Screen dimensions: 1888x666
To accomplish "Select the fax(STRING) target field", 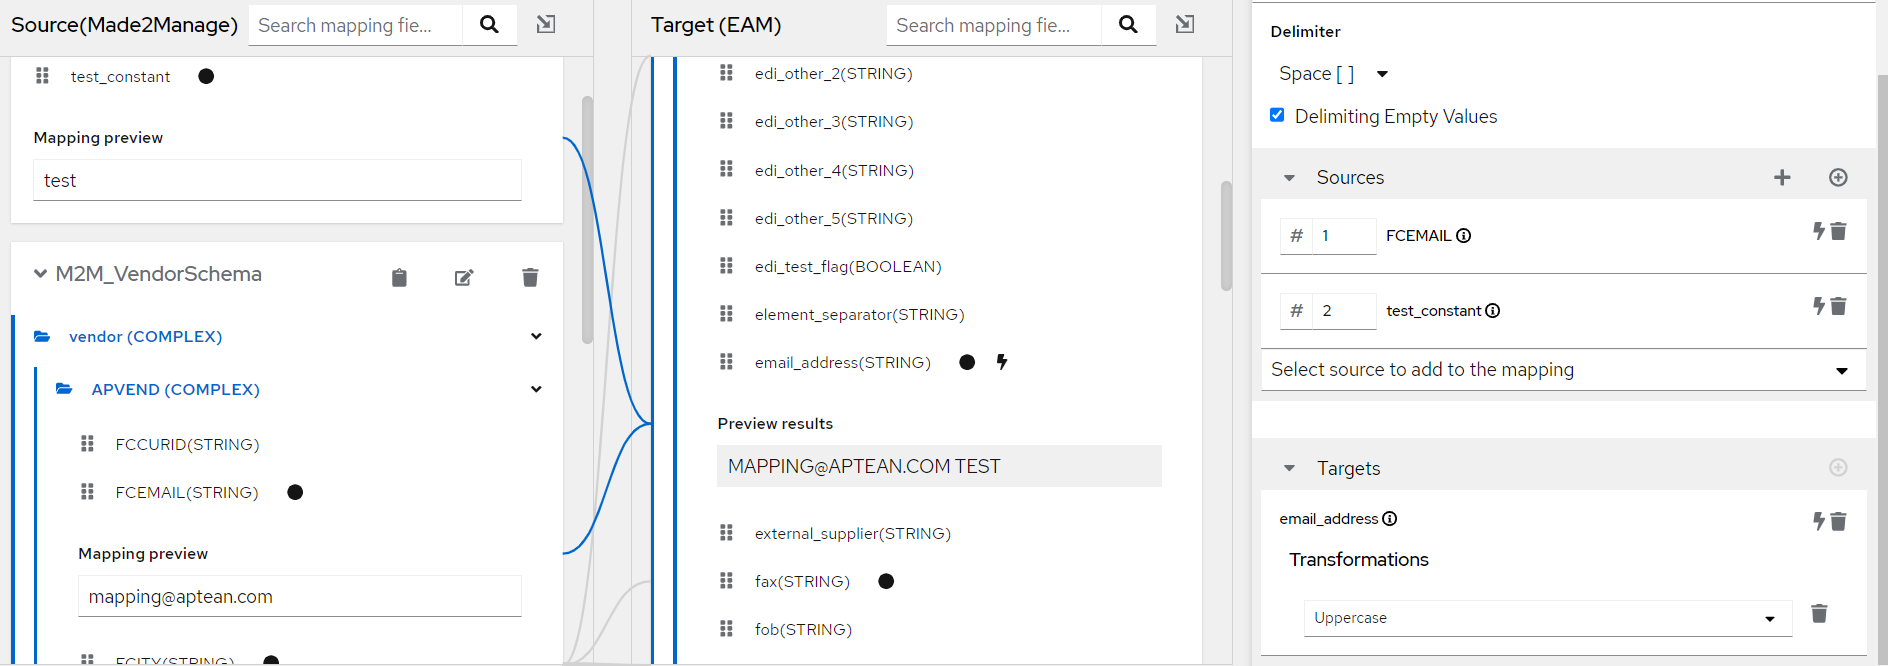I will [x=801, y=581].
